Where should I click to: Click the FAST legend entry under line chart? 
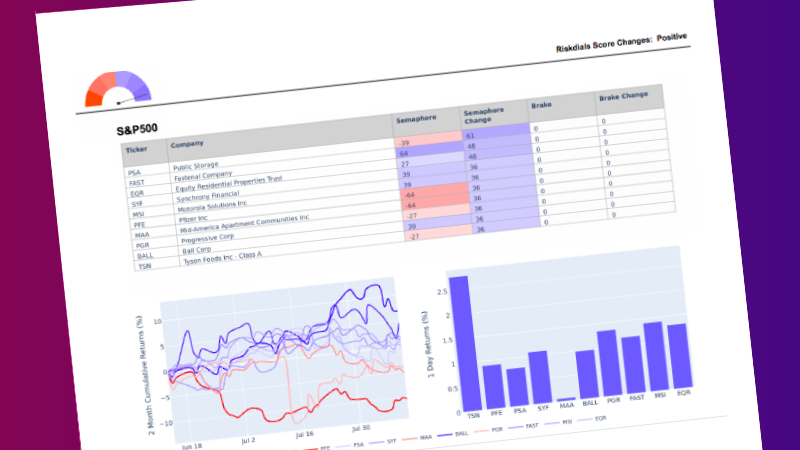pyautogui.click(x=523, y=426)
